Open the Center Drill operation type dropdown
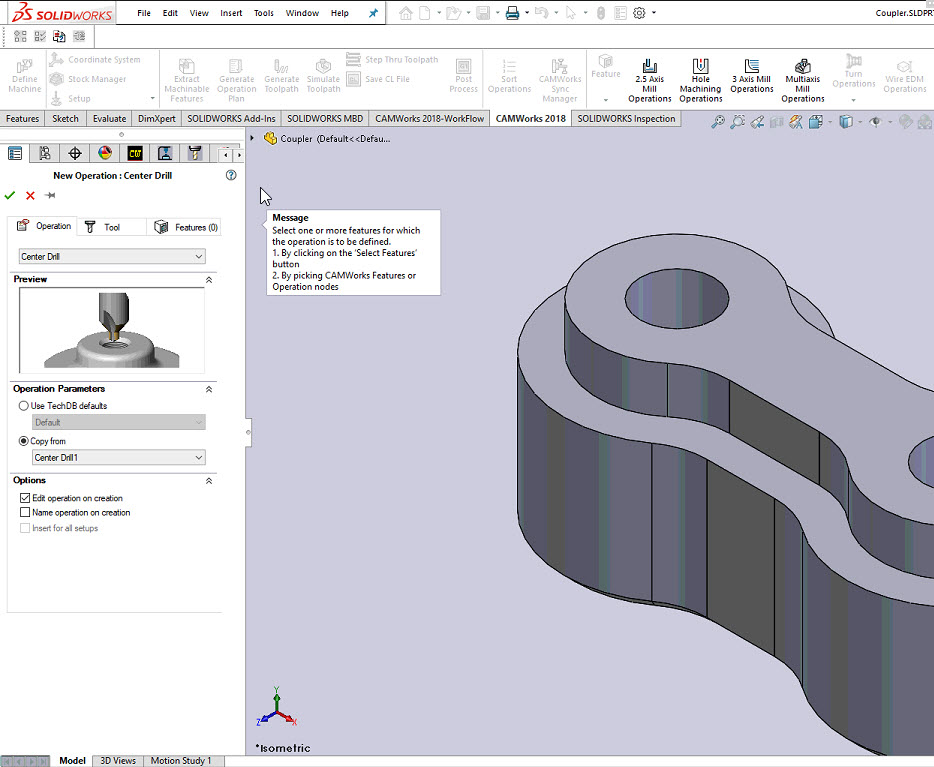This screenshot has width=934, height=767. point(112,257)
